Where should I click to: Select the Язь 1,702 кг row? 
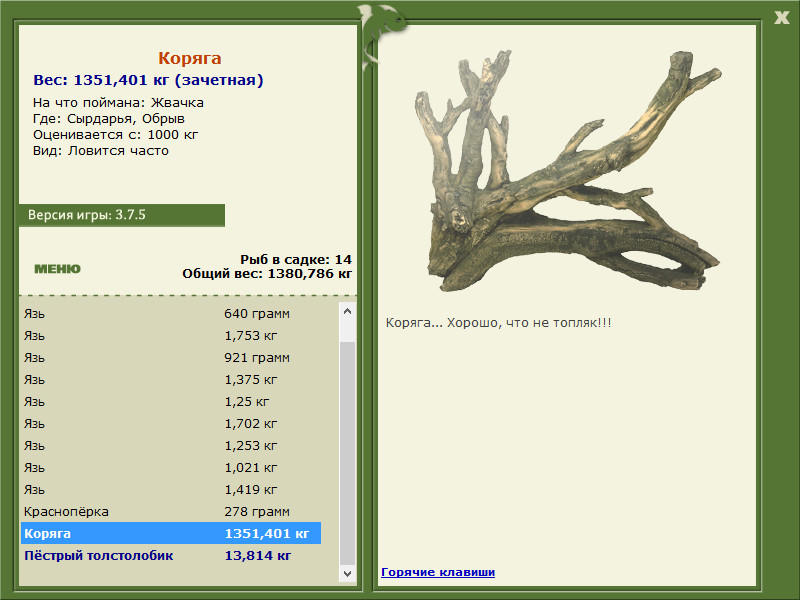(x=171, y=423)
